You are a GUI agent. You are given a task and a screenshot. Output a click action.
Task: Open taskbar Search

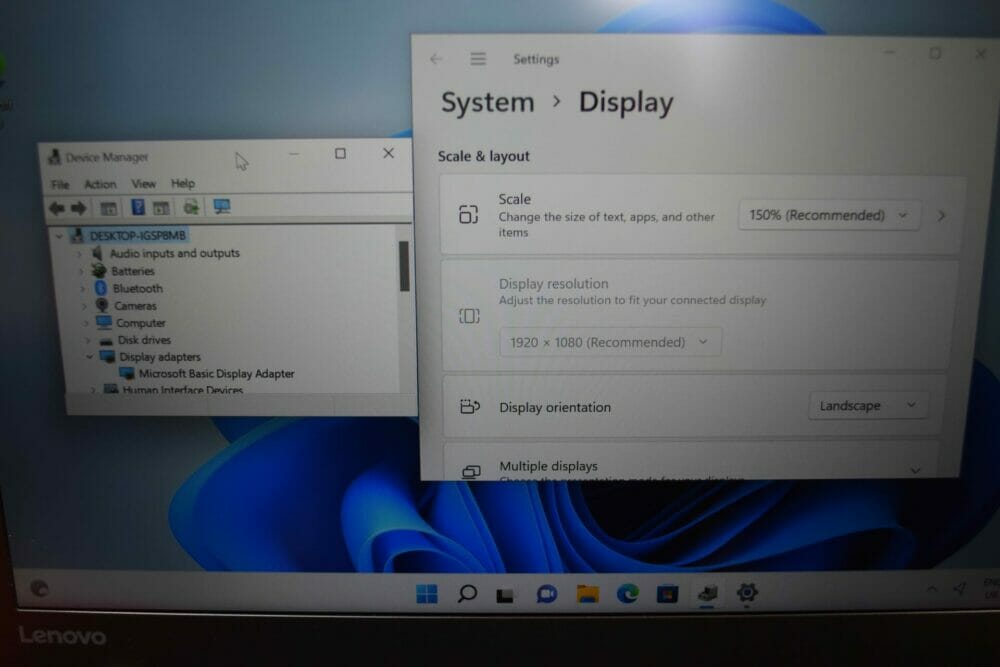pos(467,594)
